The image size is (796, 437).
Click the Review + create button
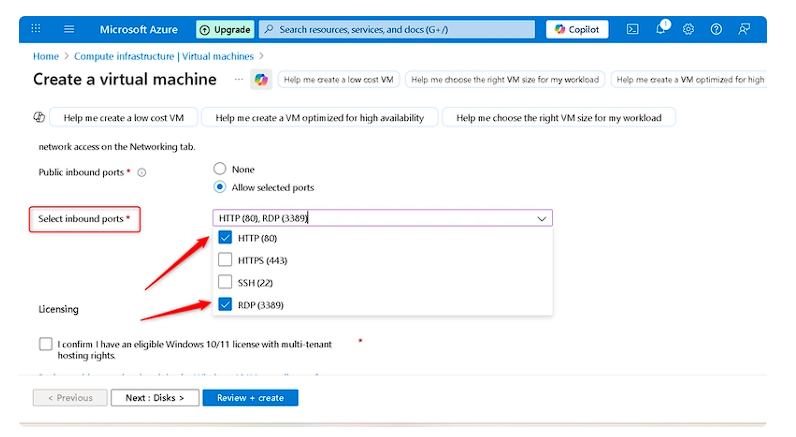click(x=250, y=398)
